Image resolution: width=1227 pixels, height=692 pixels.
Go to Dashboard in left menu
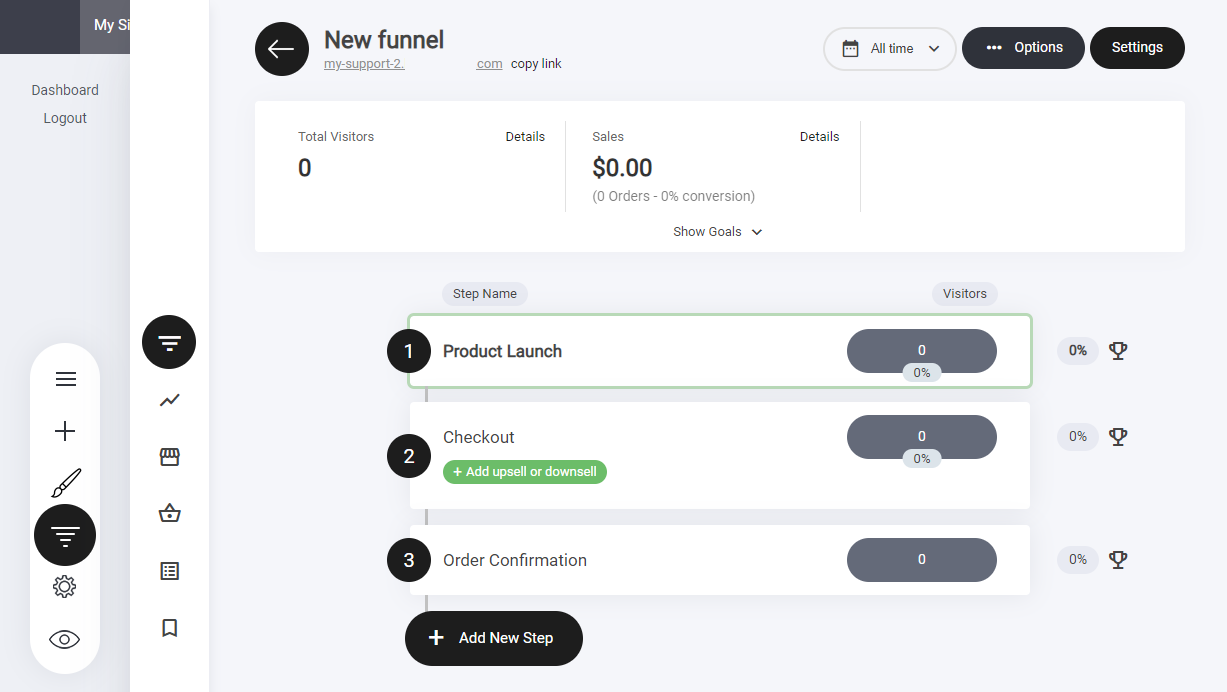(65, 90)
